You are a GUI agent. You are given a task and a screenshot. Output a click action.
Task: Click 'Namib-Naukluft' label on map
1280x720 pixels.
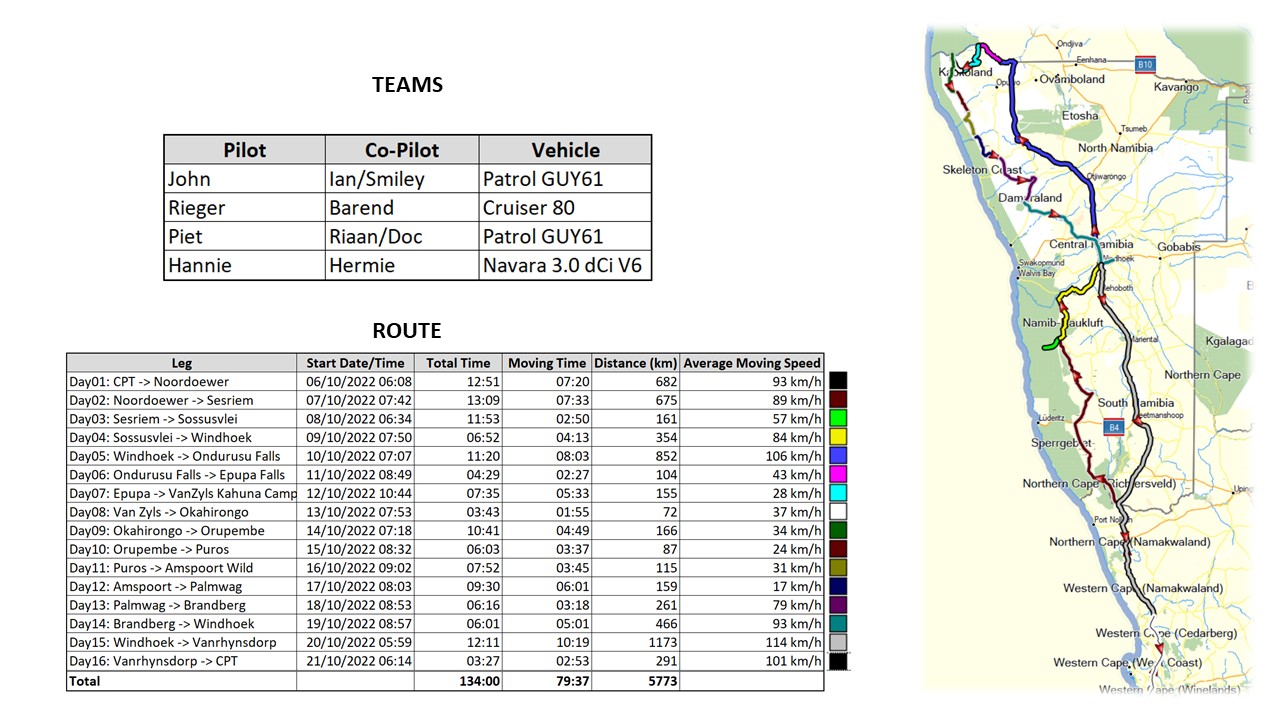pos(1063,323)
